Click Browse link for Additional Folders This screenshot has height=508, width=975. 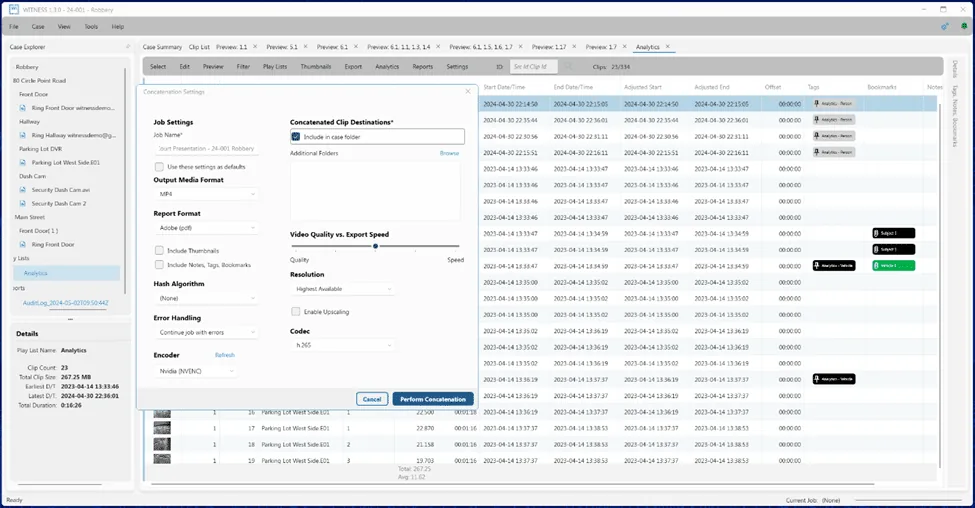point(449,153)
